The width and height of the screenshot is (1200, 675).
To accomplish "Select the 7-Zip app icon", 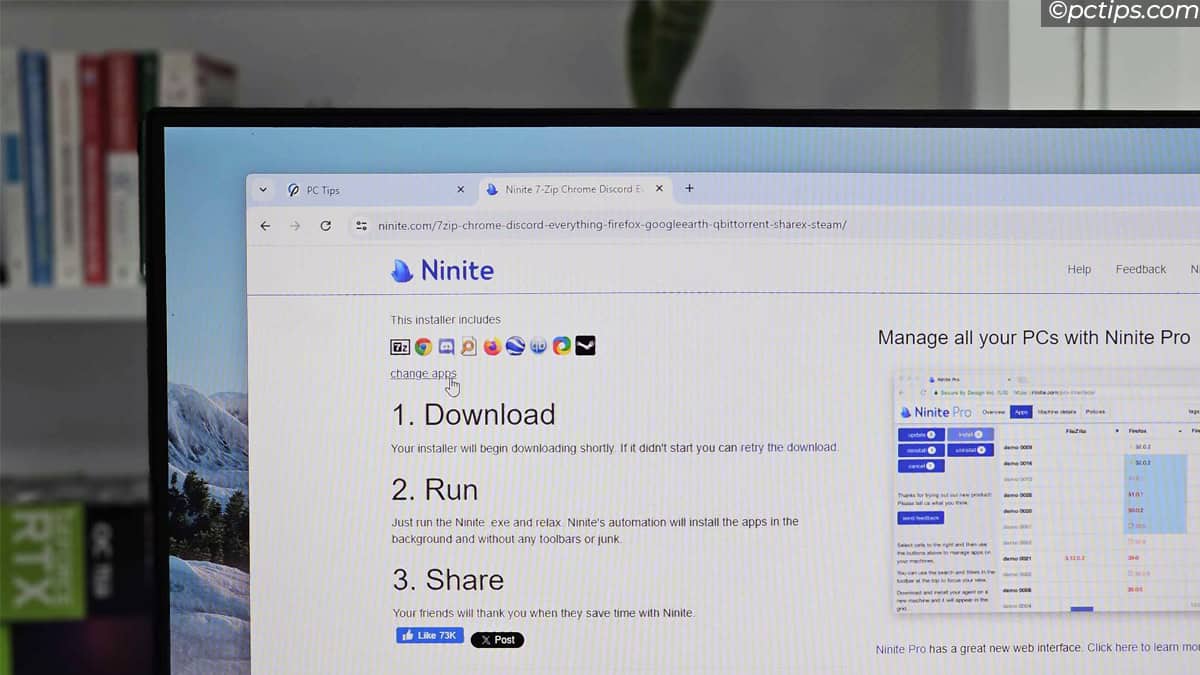I will [399, 346].
